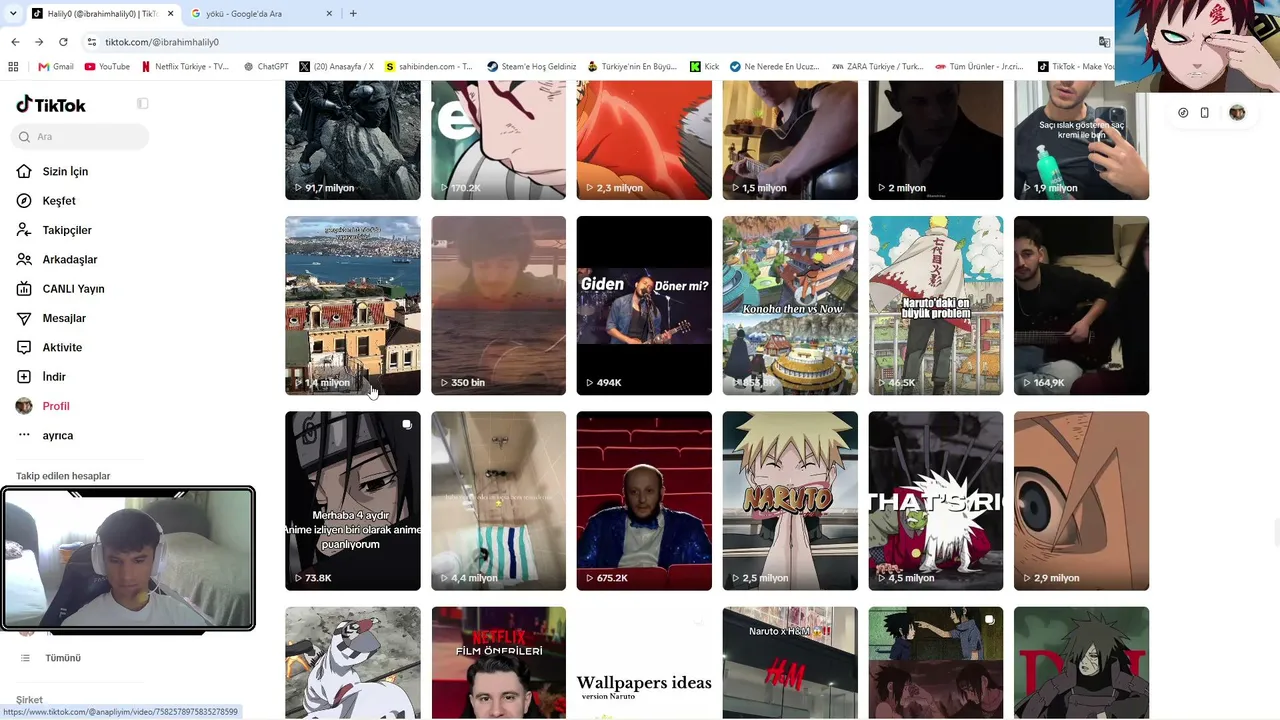Click the browser forward arrow
Screen dimensions: 1280x720
pyautogui.click(x=39, y=42)
